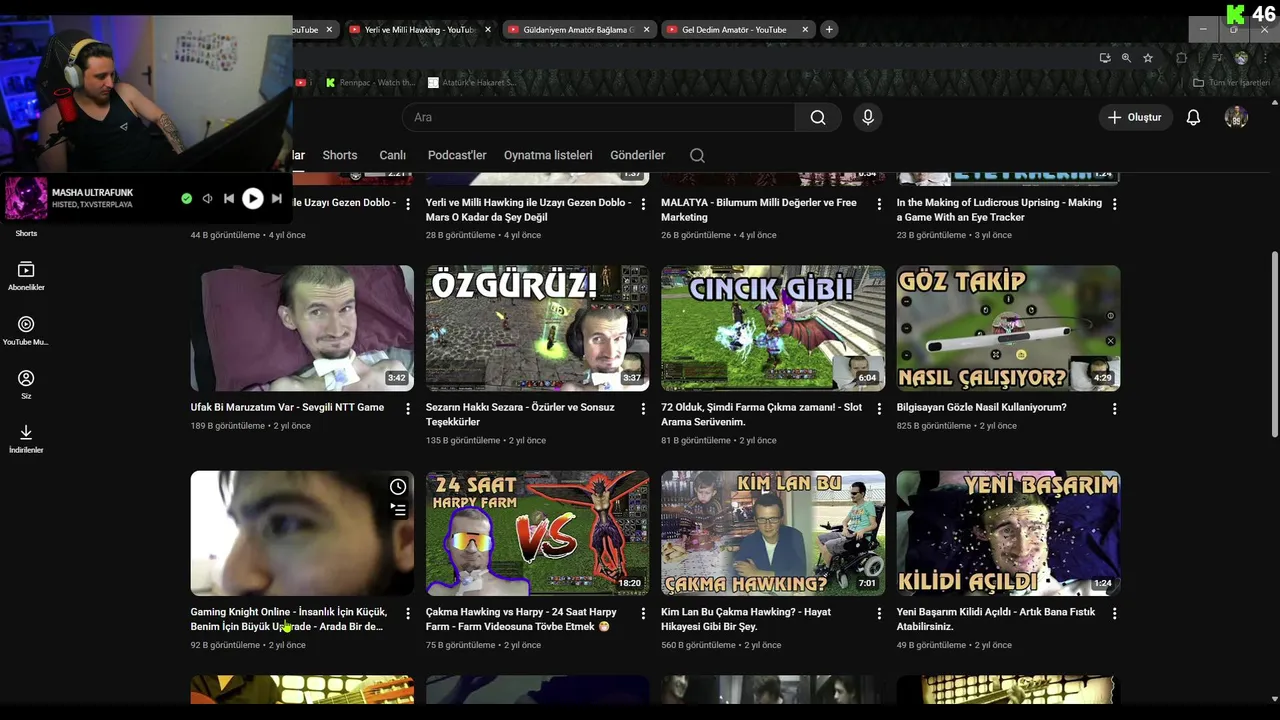Open title Kim Lan Bu Çakma Hawking?
The height and width of the screenshot is (720, 1280).
[746, 619]
